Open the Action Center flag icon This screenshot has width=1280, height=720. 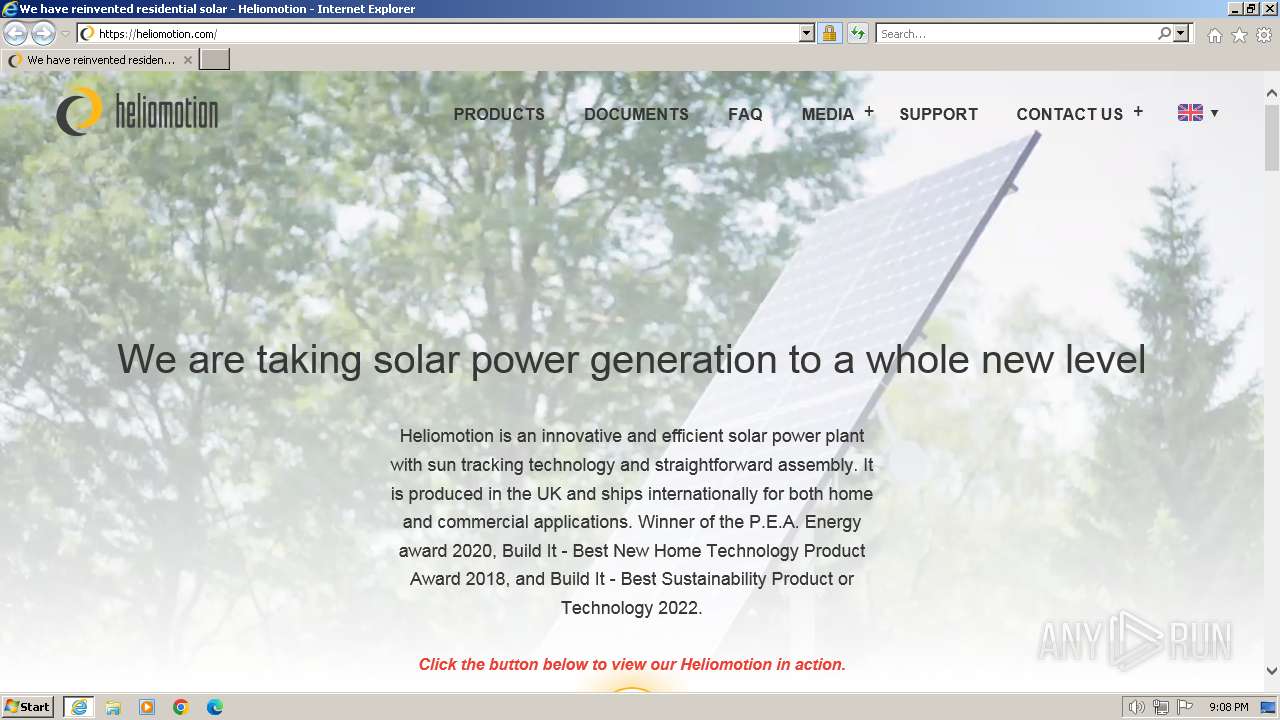click(1185, 707)
